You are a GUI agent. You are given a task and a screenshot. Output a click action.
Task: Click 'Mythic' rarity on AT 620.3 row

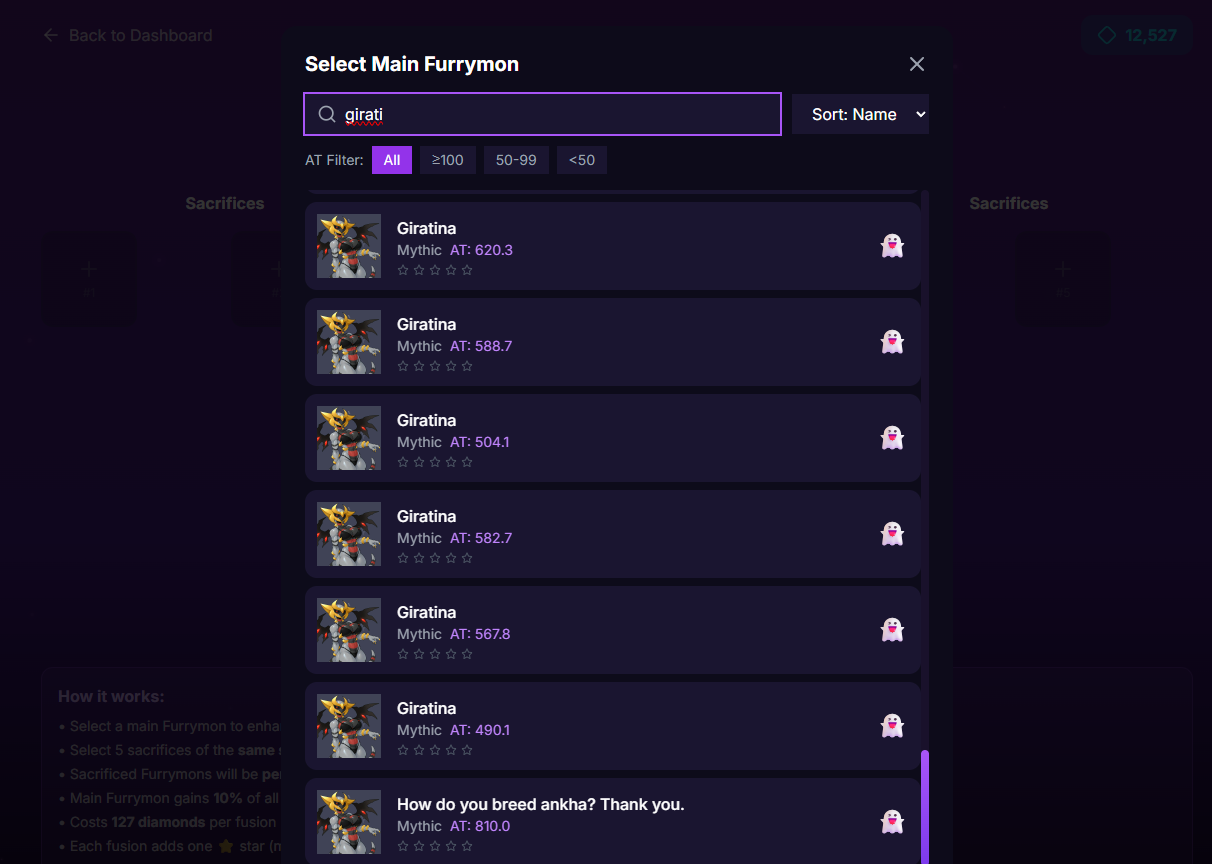(419, 250)
